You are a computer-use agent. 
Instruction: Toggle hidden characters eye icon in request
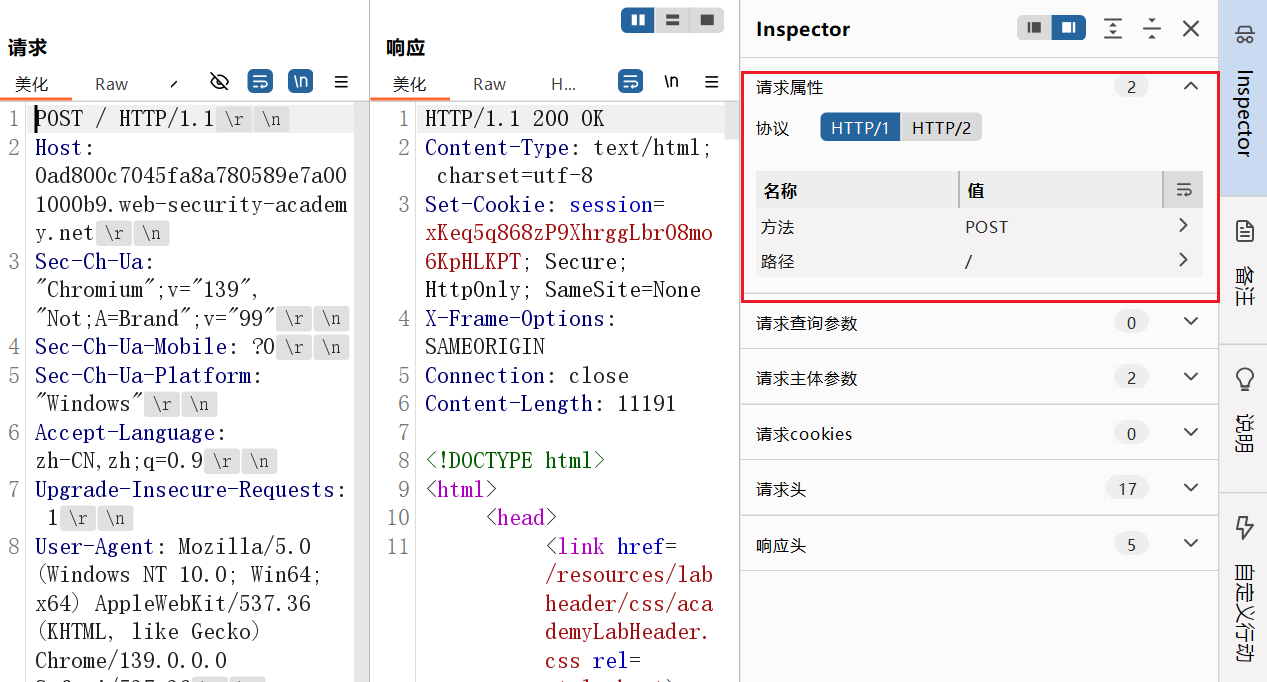[220, 82]
